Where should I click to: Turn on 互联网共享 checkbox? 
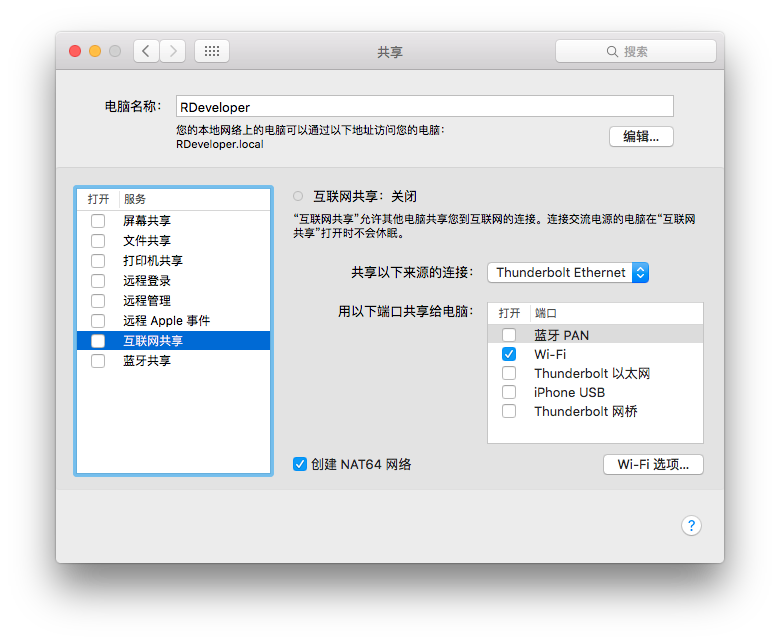tap(98, 341)
